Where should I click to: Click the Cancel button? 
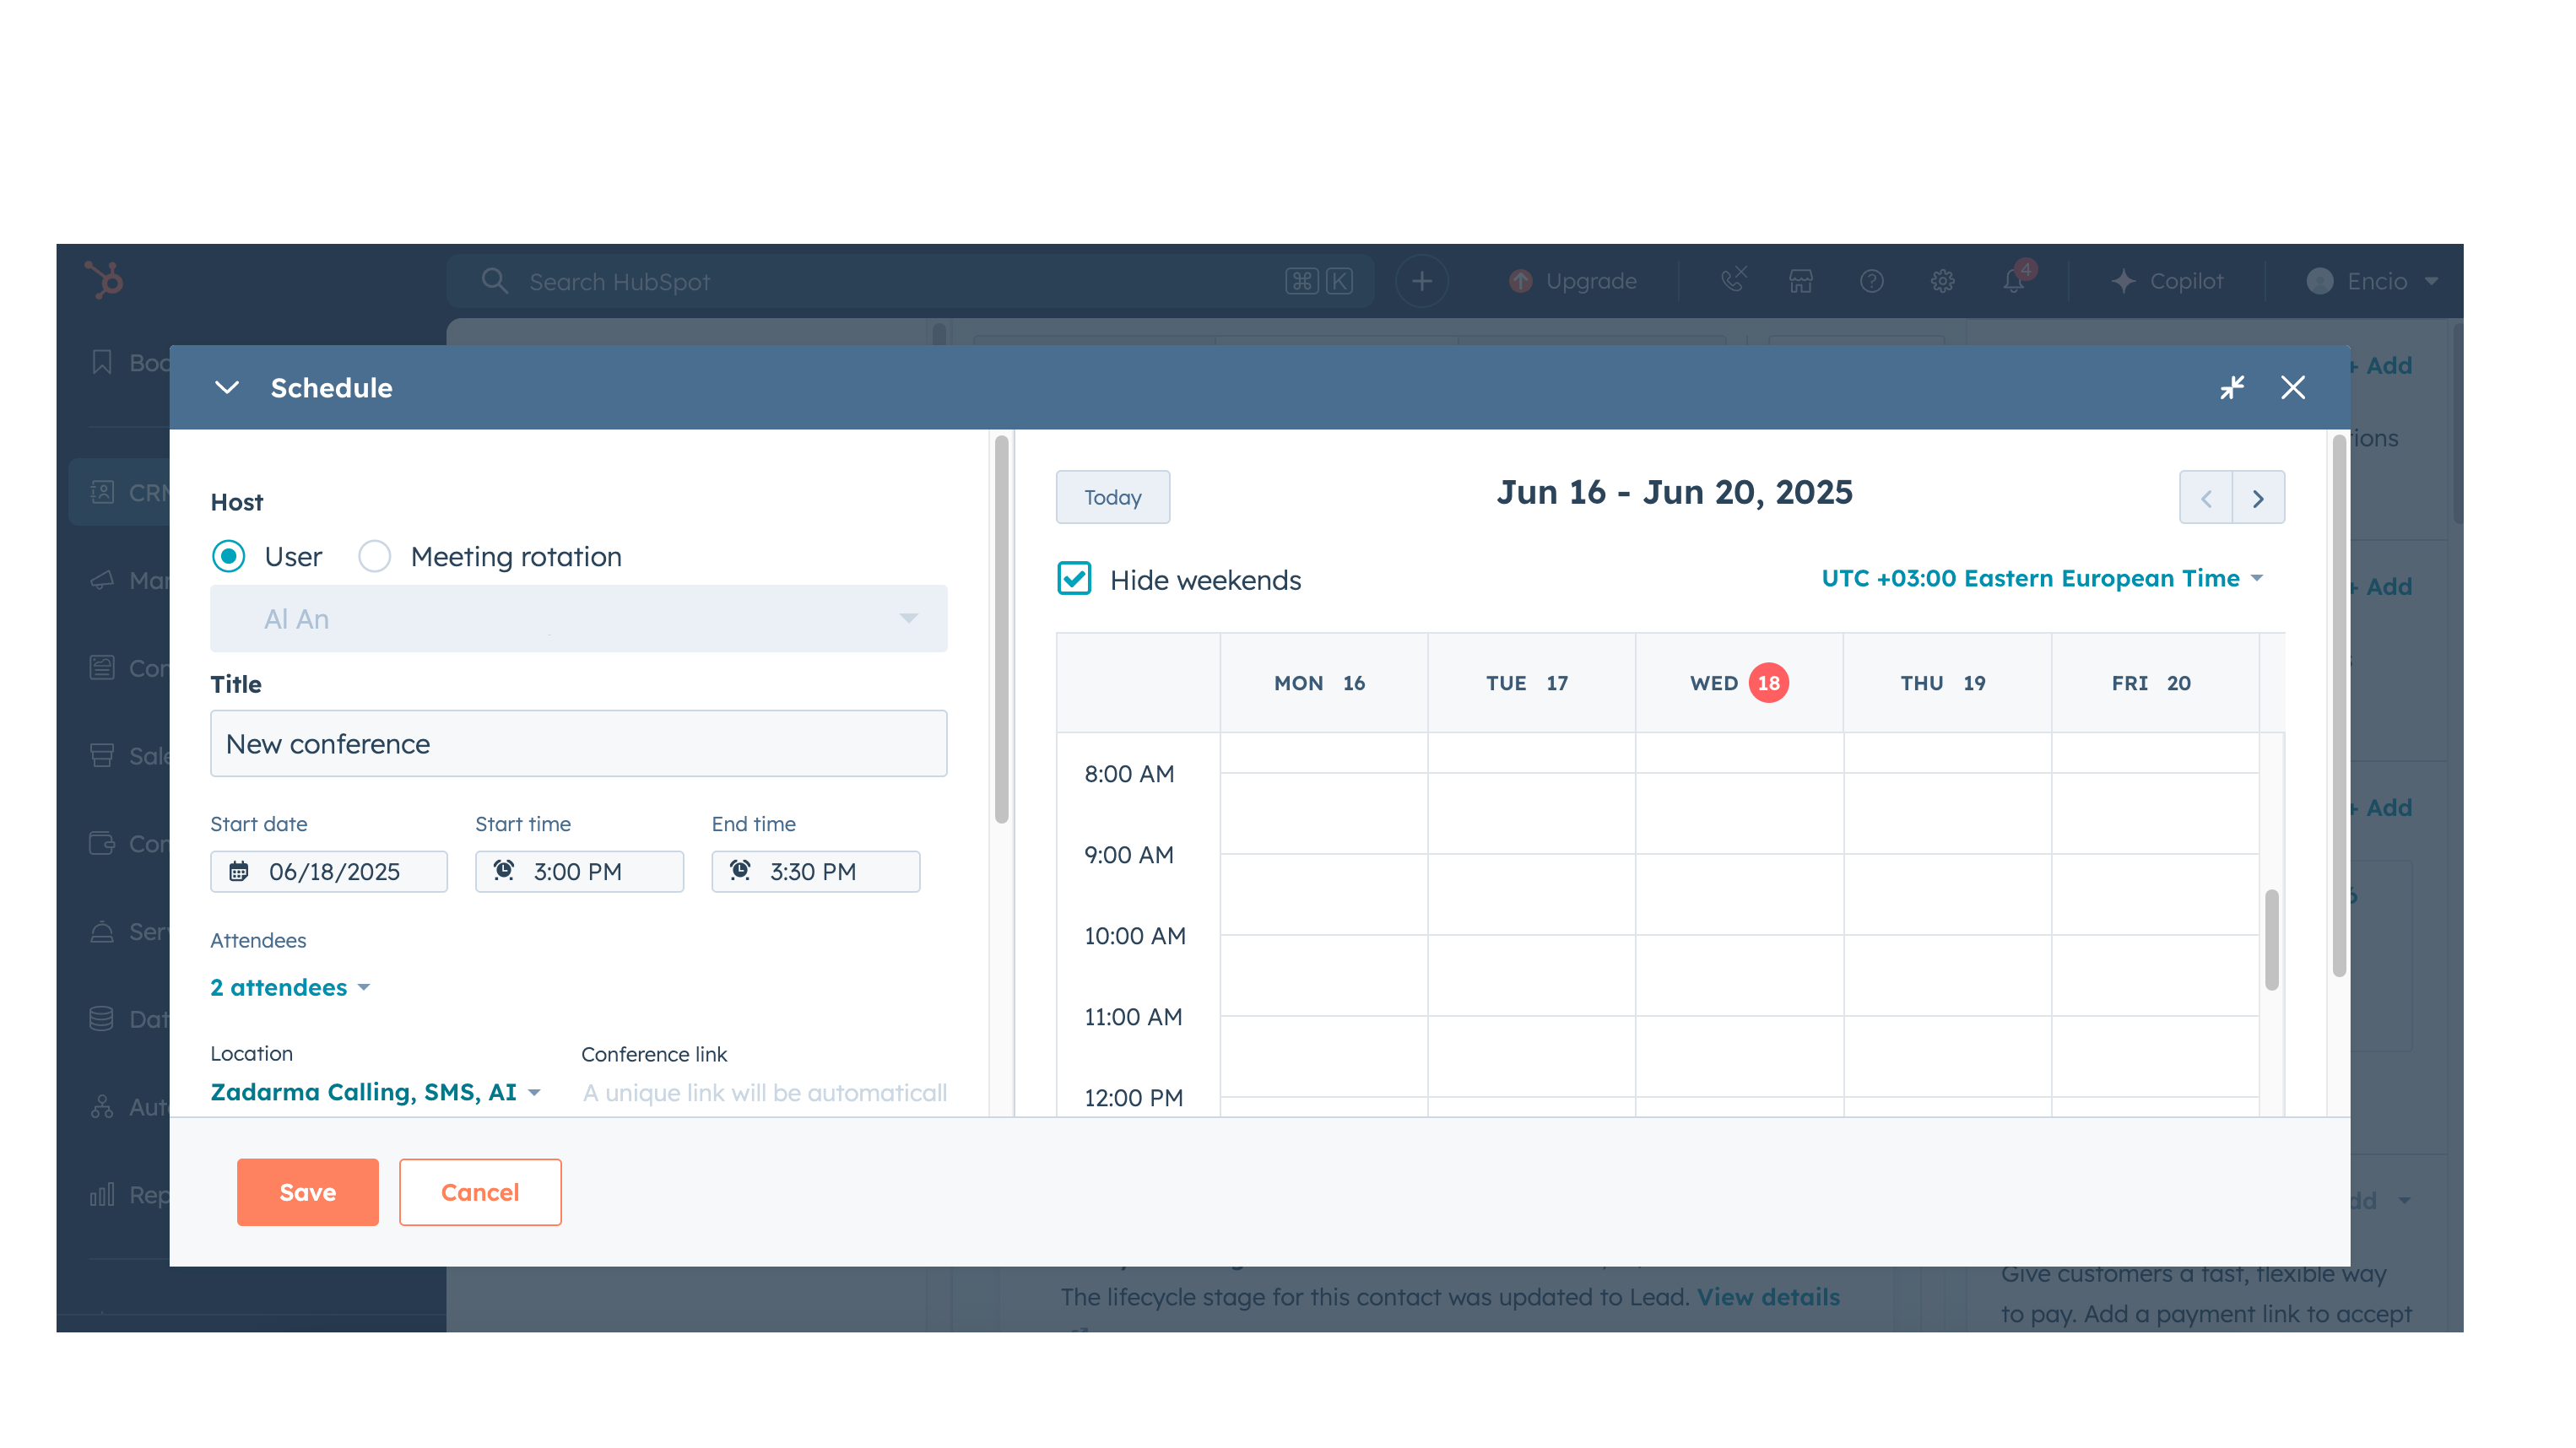click(479, 1191)
